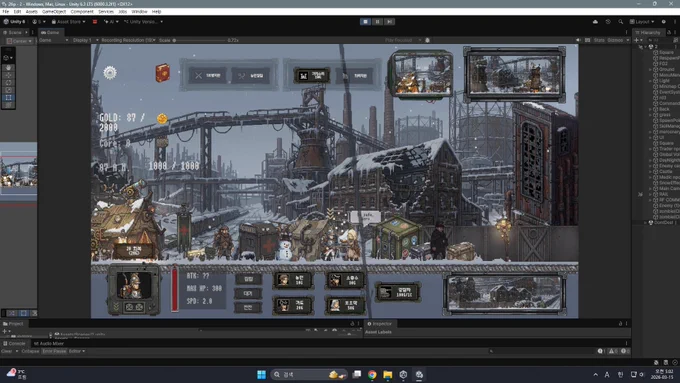The height and width of the screenshot is (383, 680).
Task: Open the account dropdown beside Unity 6
Action: coord(39,22)
